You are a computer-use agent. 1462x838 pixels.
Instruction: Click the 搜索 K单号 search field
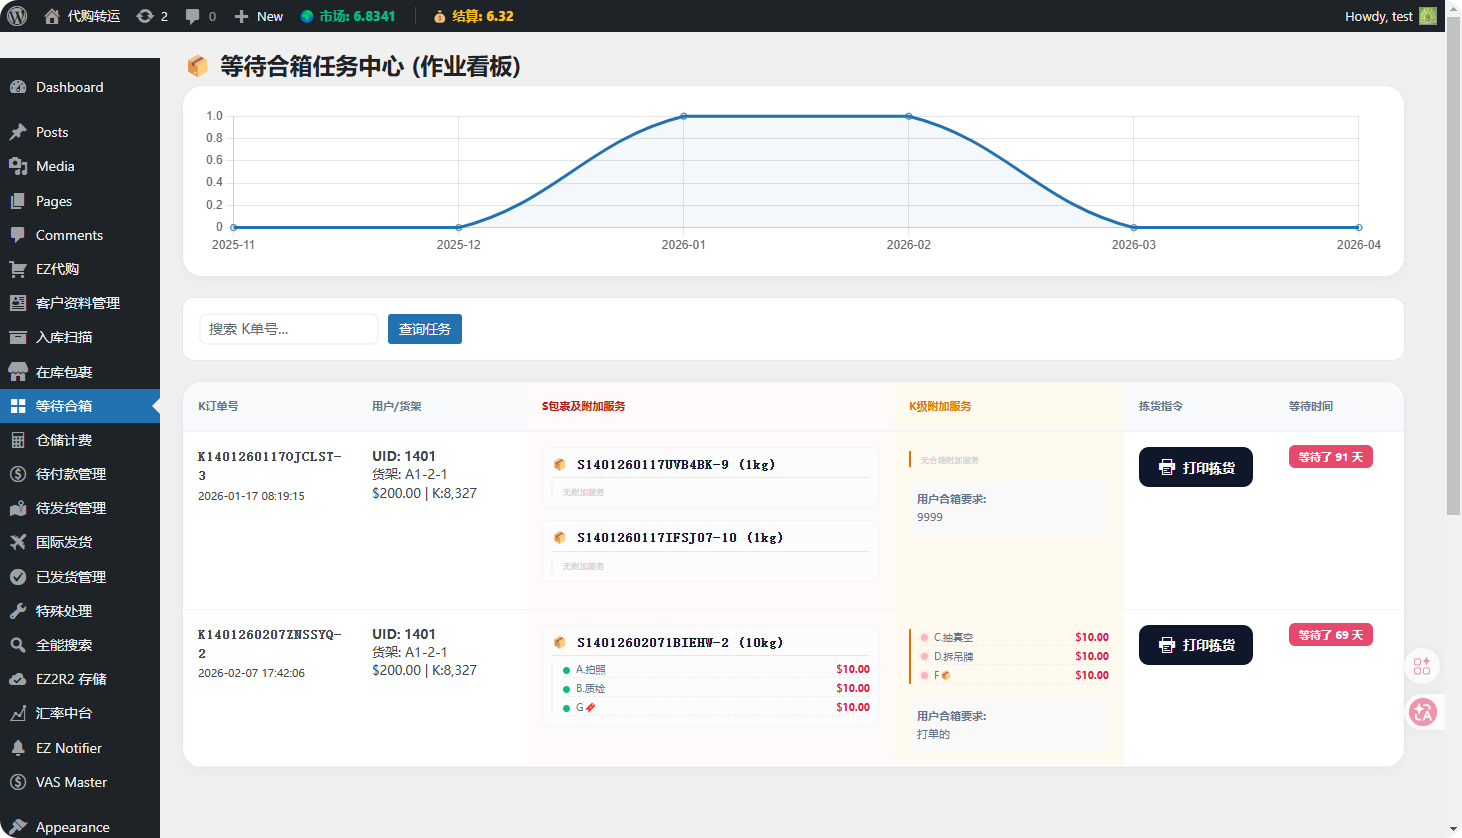point(289,329)
